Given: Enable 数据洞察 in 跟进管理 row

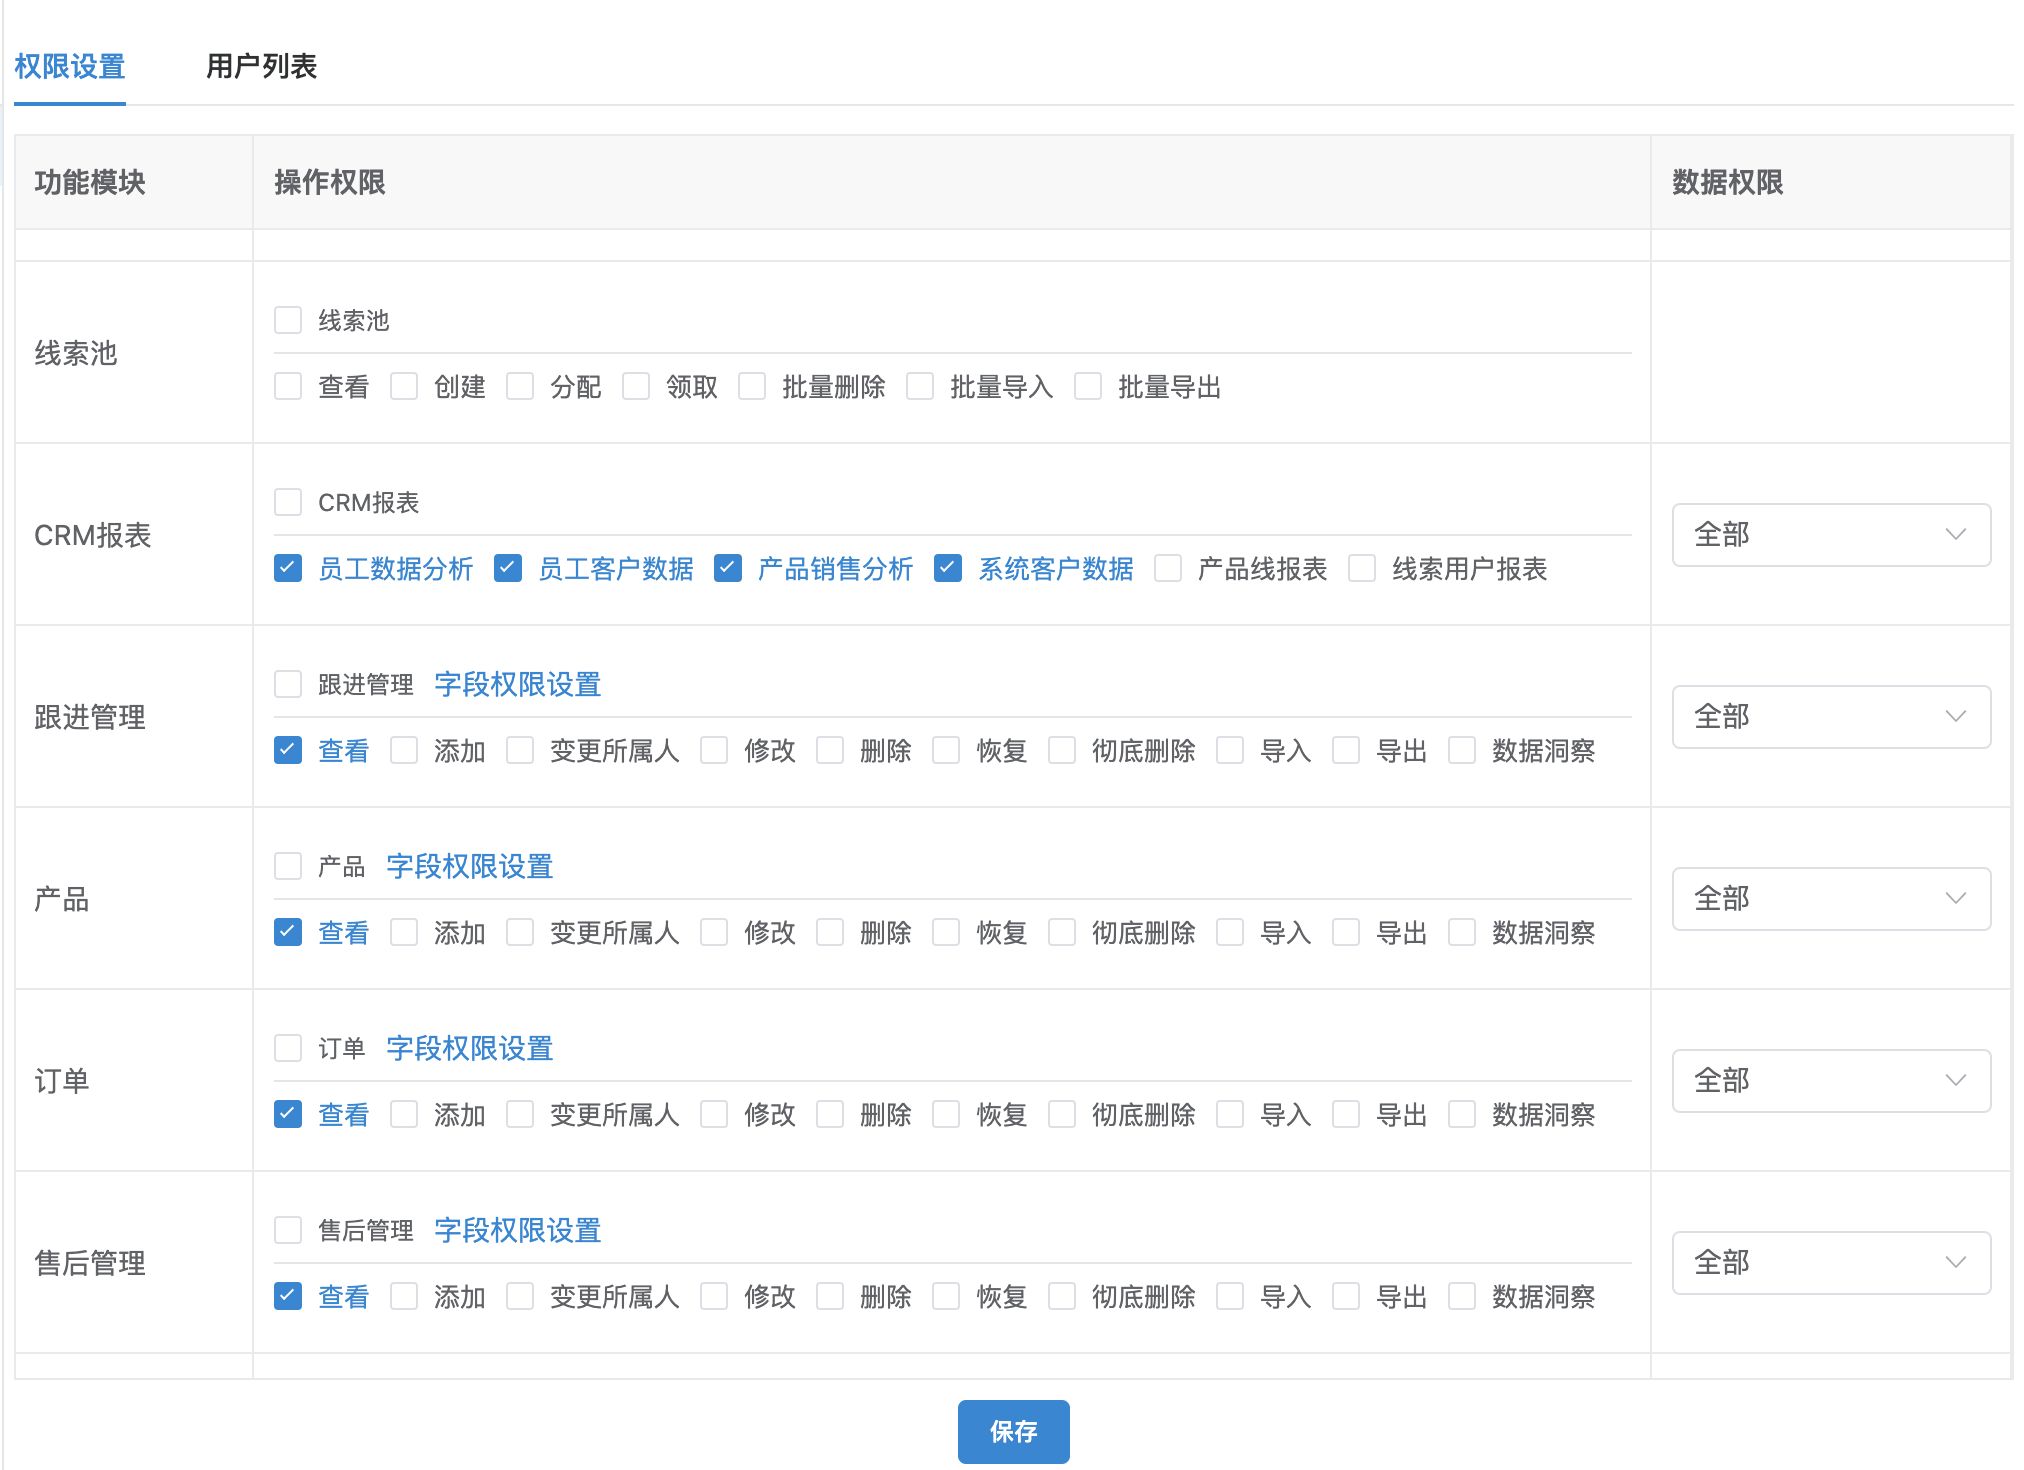Looking at the screenshot, I should [x=1462, y=751].
